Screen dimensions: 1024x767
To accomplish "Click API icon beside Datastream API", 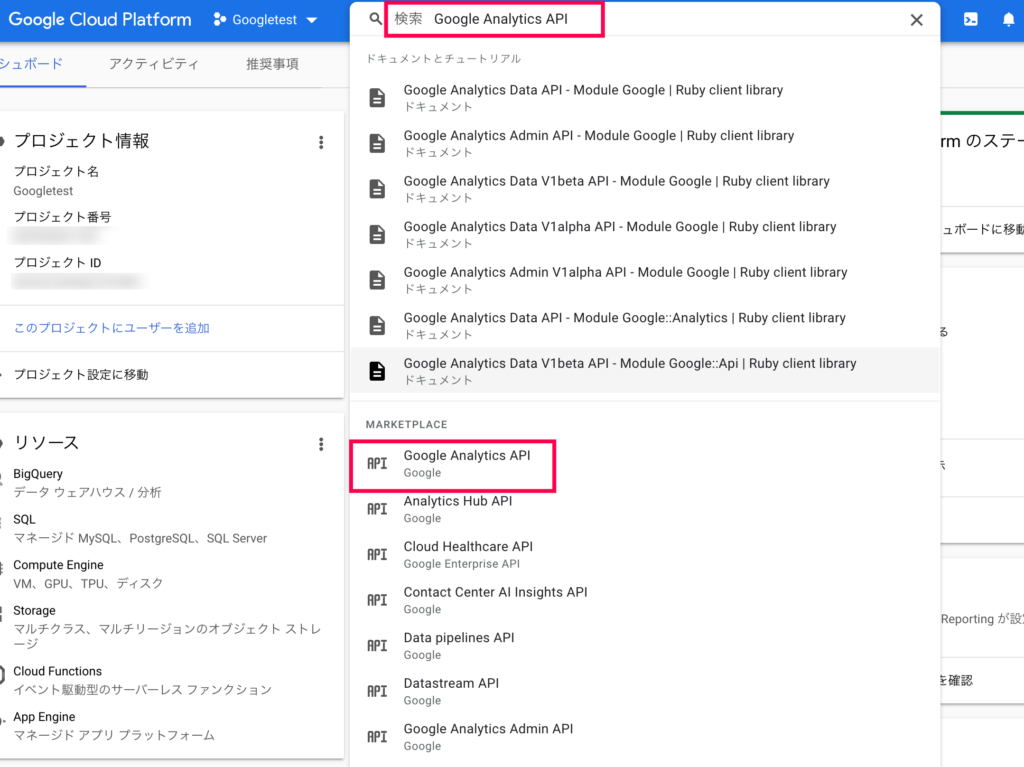I will [x=377, y=691].
